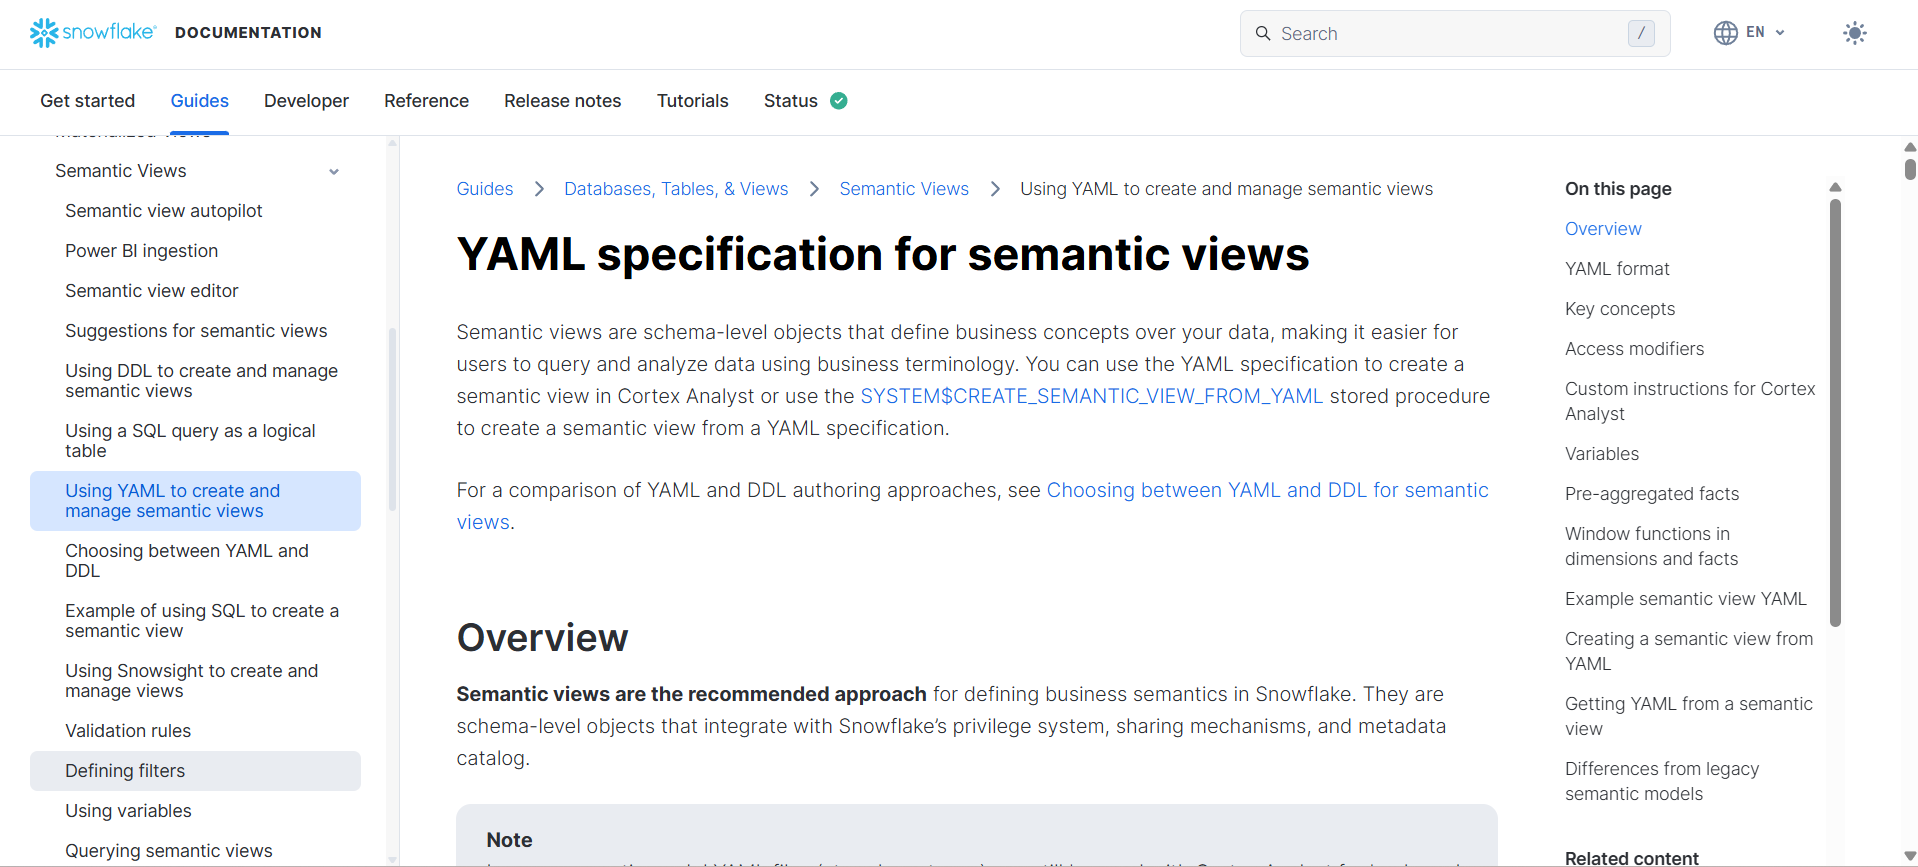
Task: Click the left sidebar scrollbar thumb
Action: [x=392, y=419]
